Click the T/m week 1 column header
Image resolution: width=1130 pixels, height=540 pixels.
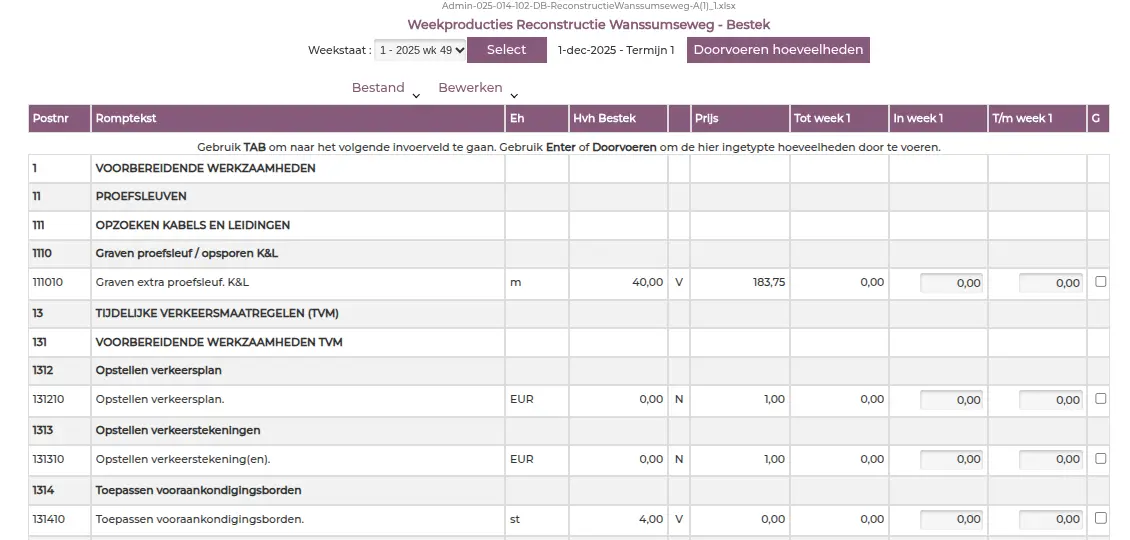pyautogui.click(x=1037, y=118)
